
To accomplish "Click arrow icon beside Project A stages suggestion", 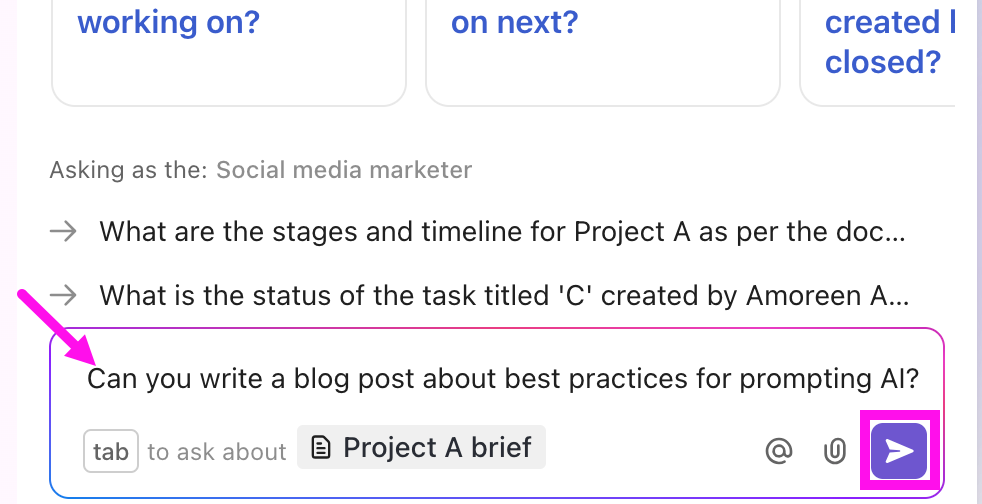I will 64,233.
